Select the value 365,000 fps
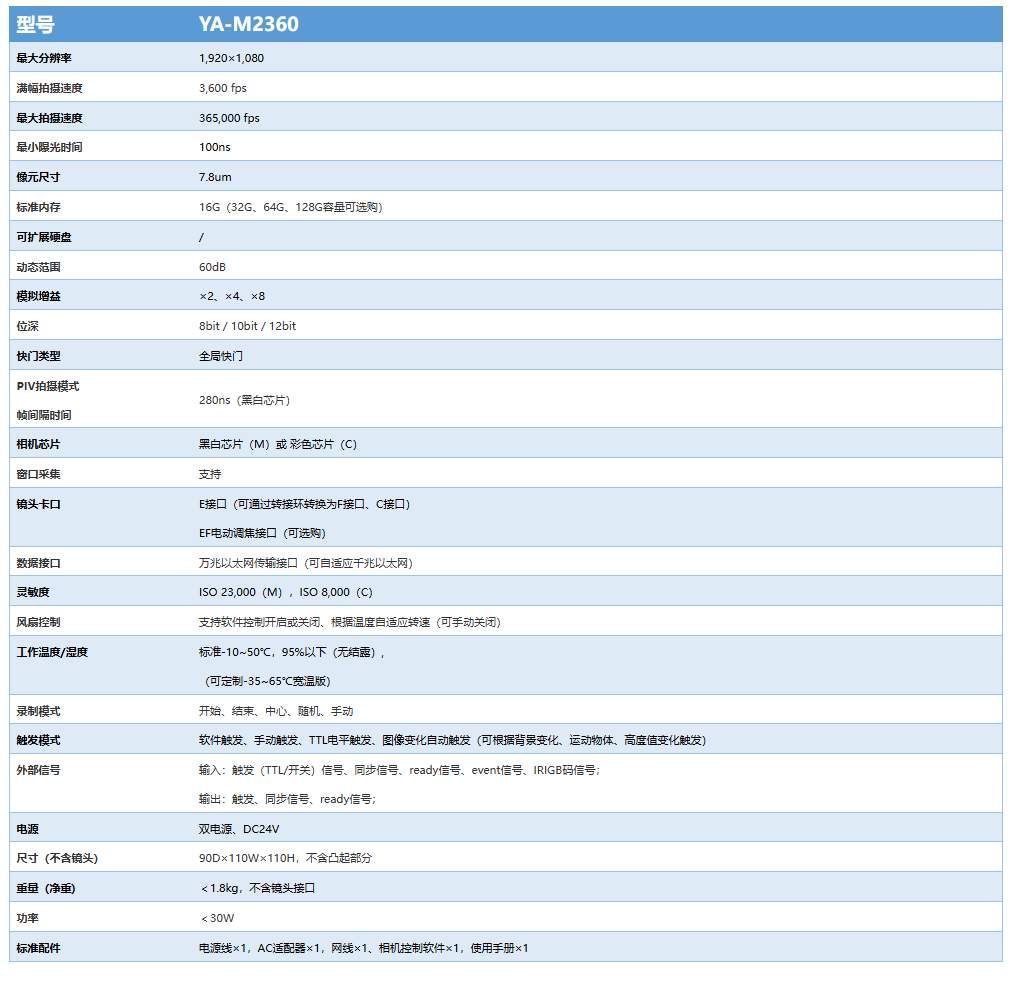 coord(229,118)
